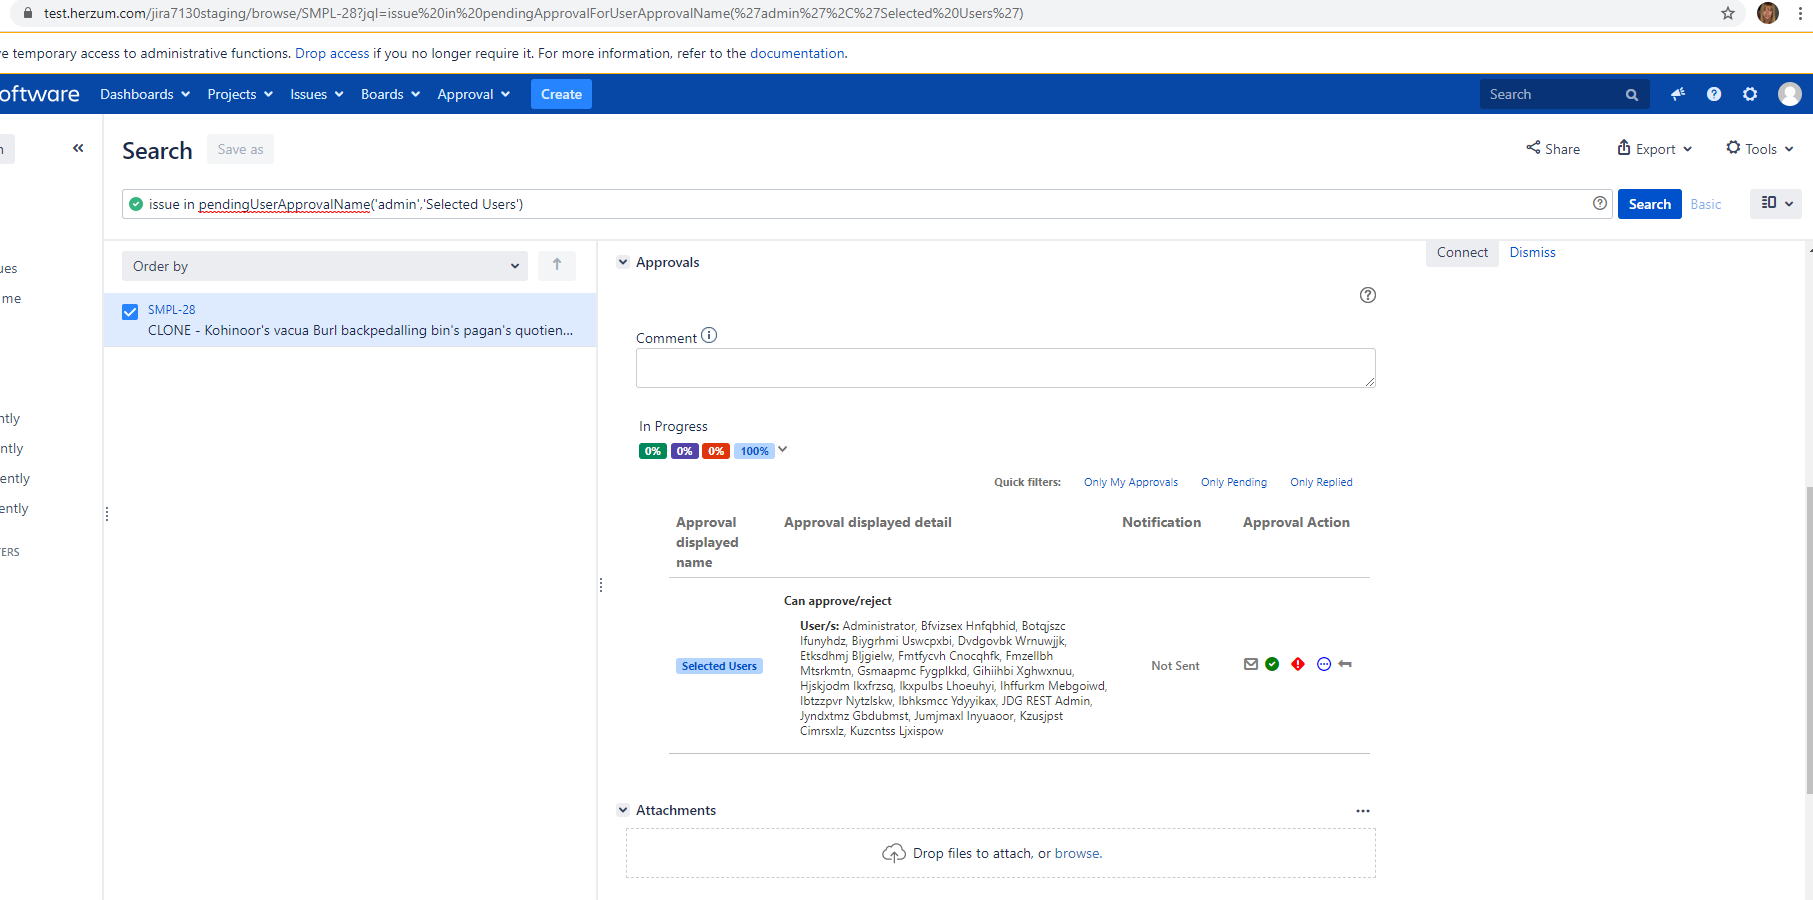This screenshot has height=900, width=1813.
Task: Click the blue Search button
Action: 1649,204
